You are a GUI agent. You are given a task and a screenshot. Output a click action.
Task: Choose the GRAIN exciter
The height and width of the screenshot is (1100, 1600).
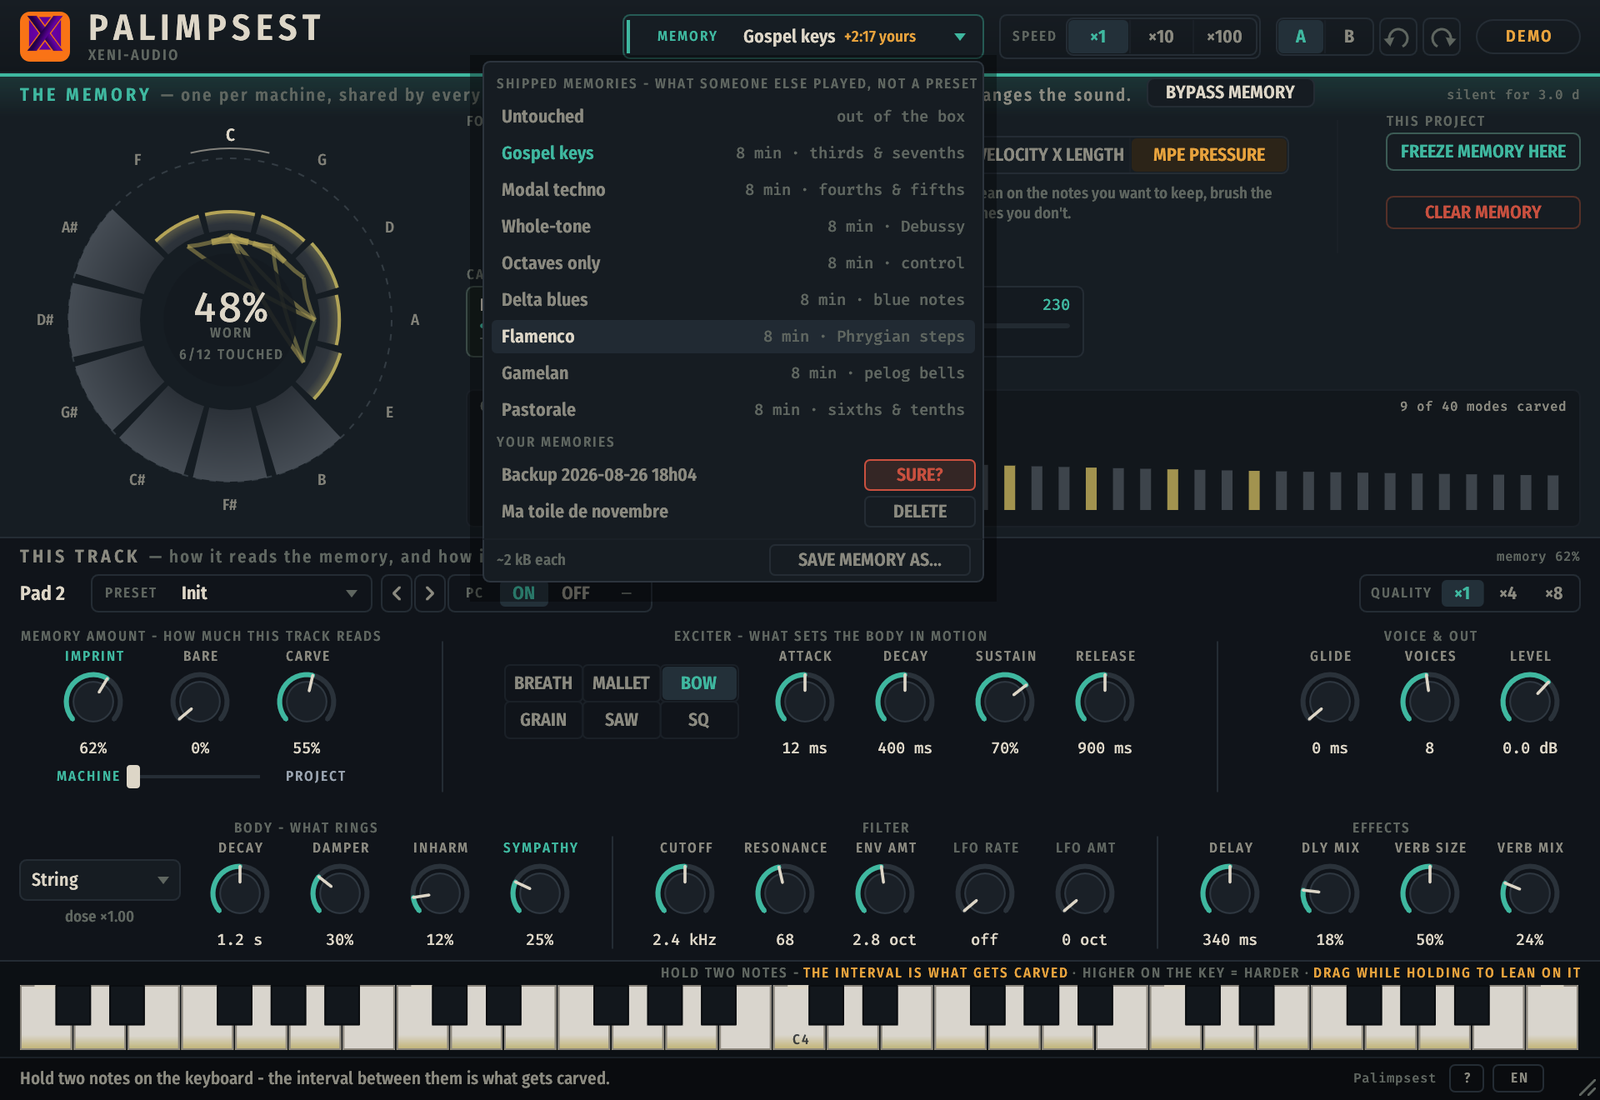(x=543, y=720)
